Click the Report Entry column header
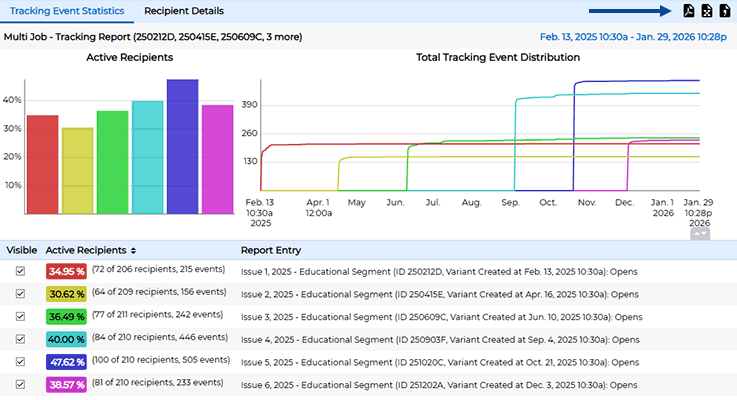This screenshot has height=400, width=737. 271,250
